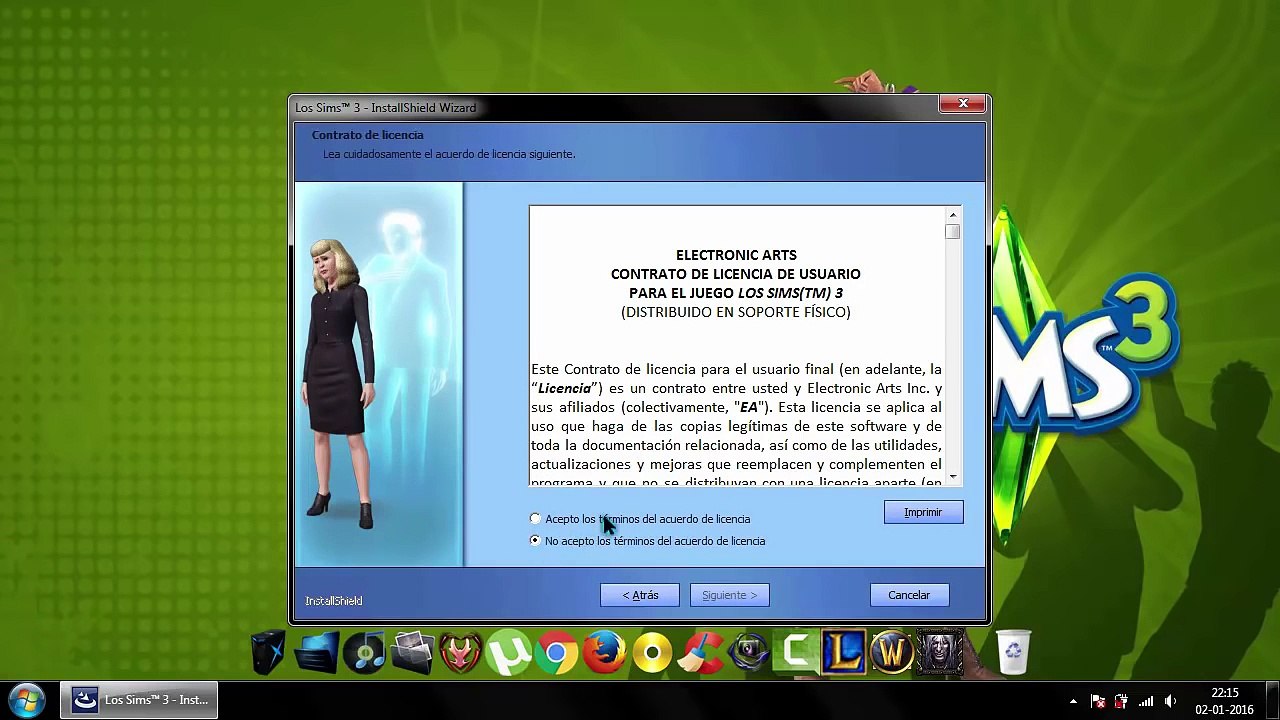1280x720 pixels.
Task: Open the volume speaker tray icon
Action: [1170, 701]
